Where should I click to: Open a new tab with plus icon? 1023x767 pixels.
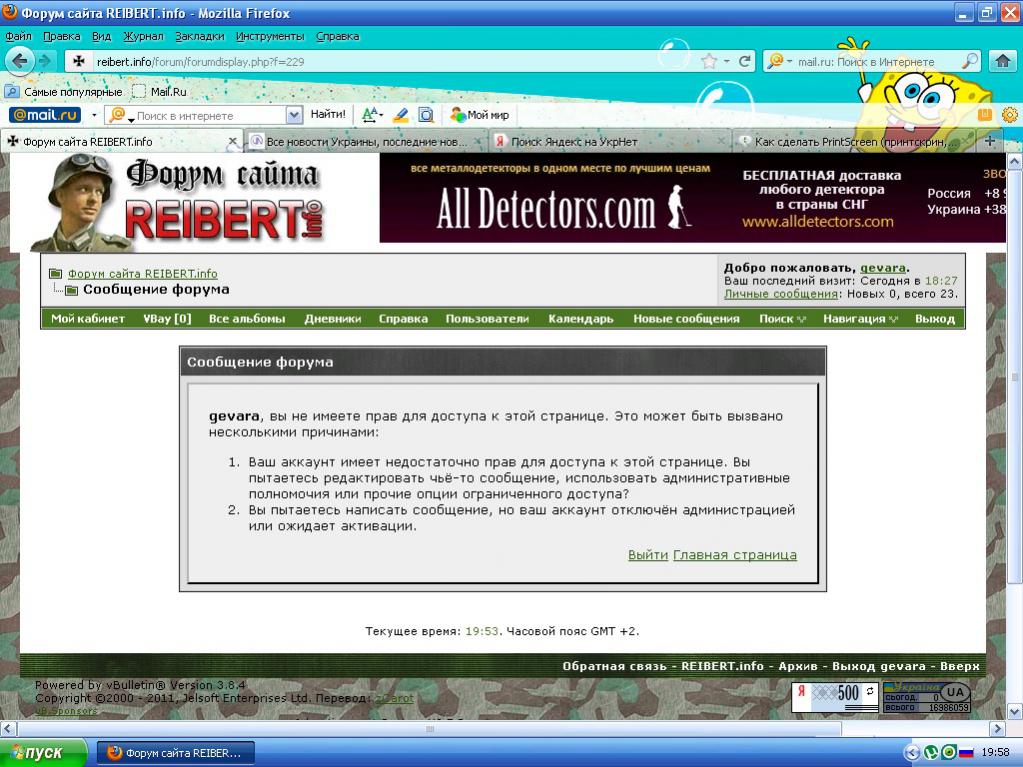pyautogui.click(x=990, y=141)
